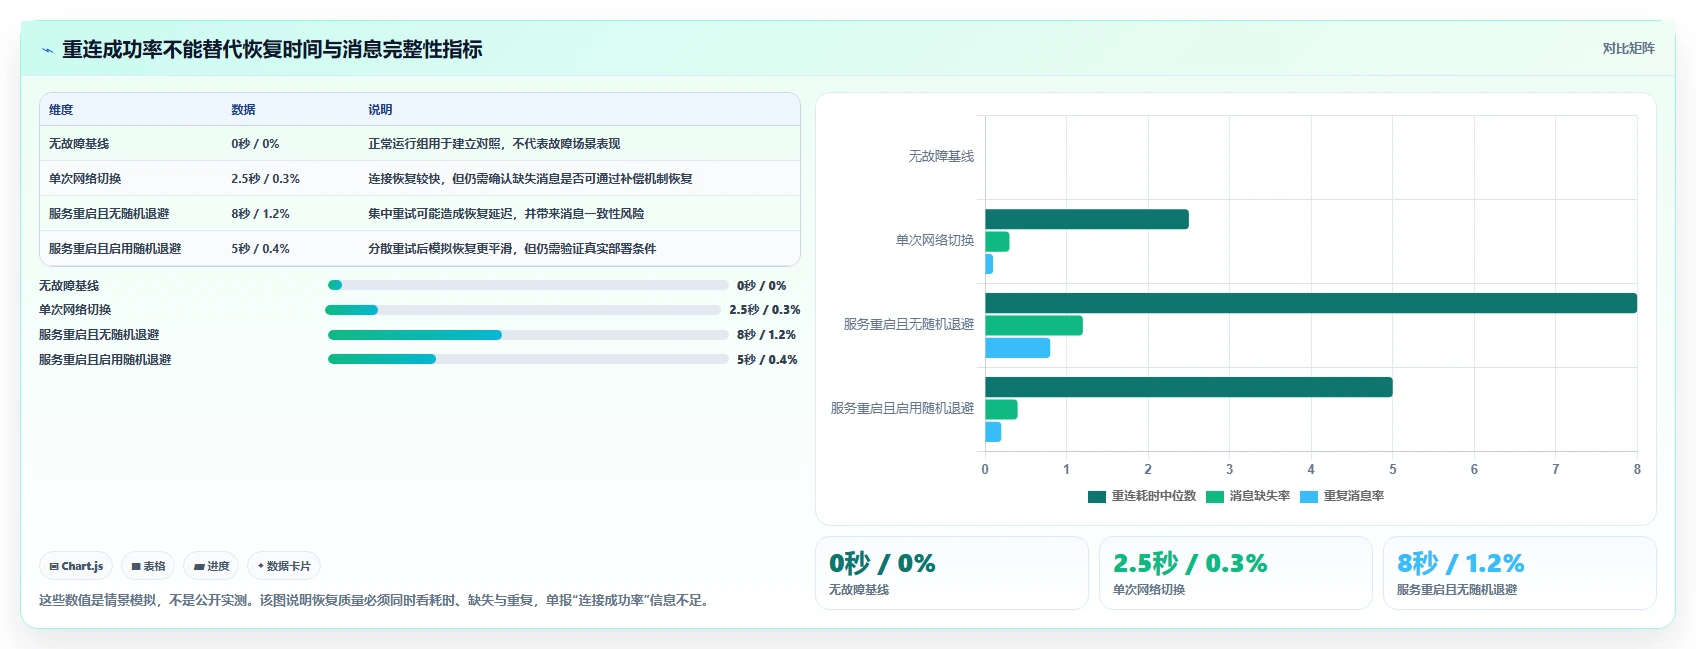Click the table cell 8秒 / 1.2%
The height and width of the screenshot is (649, 1696).
tap(260, 214)
